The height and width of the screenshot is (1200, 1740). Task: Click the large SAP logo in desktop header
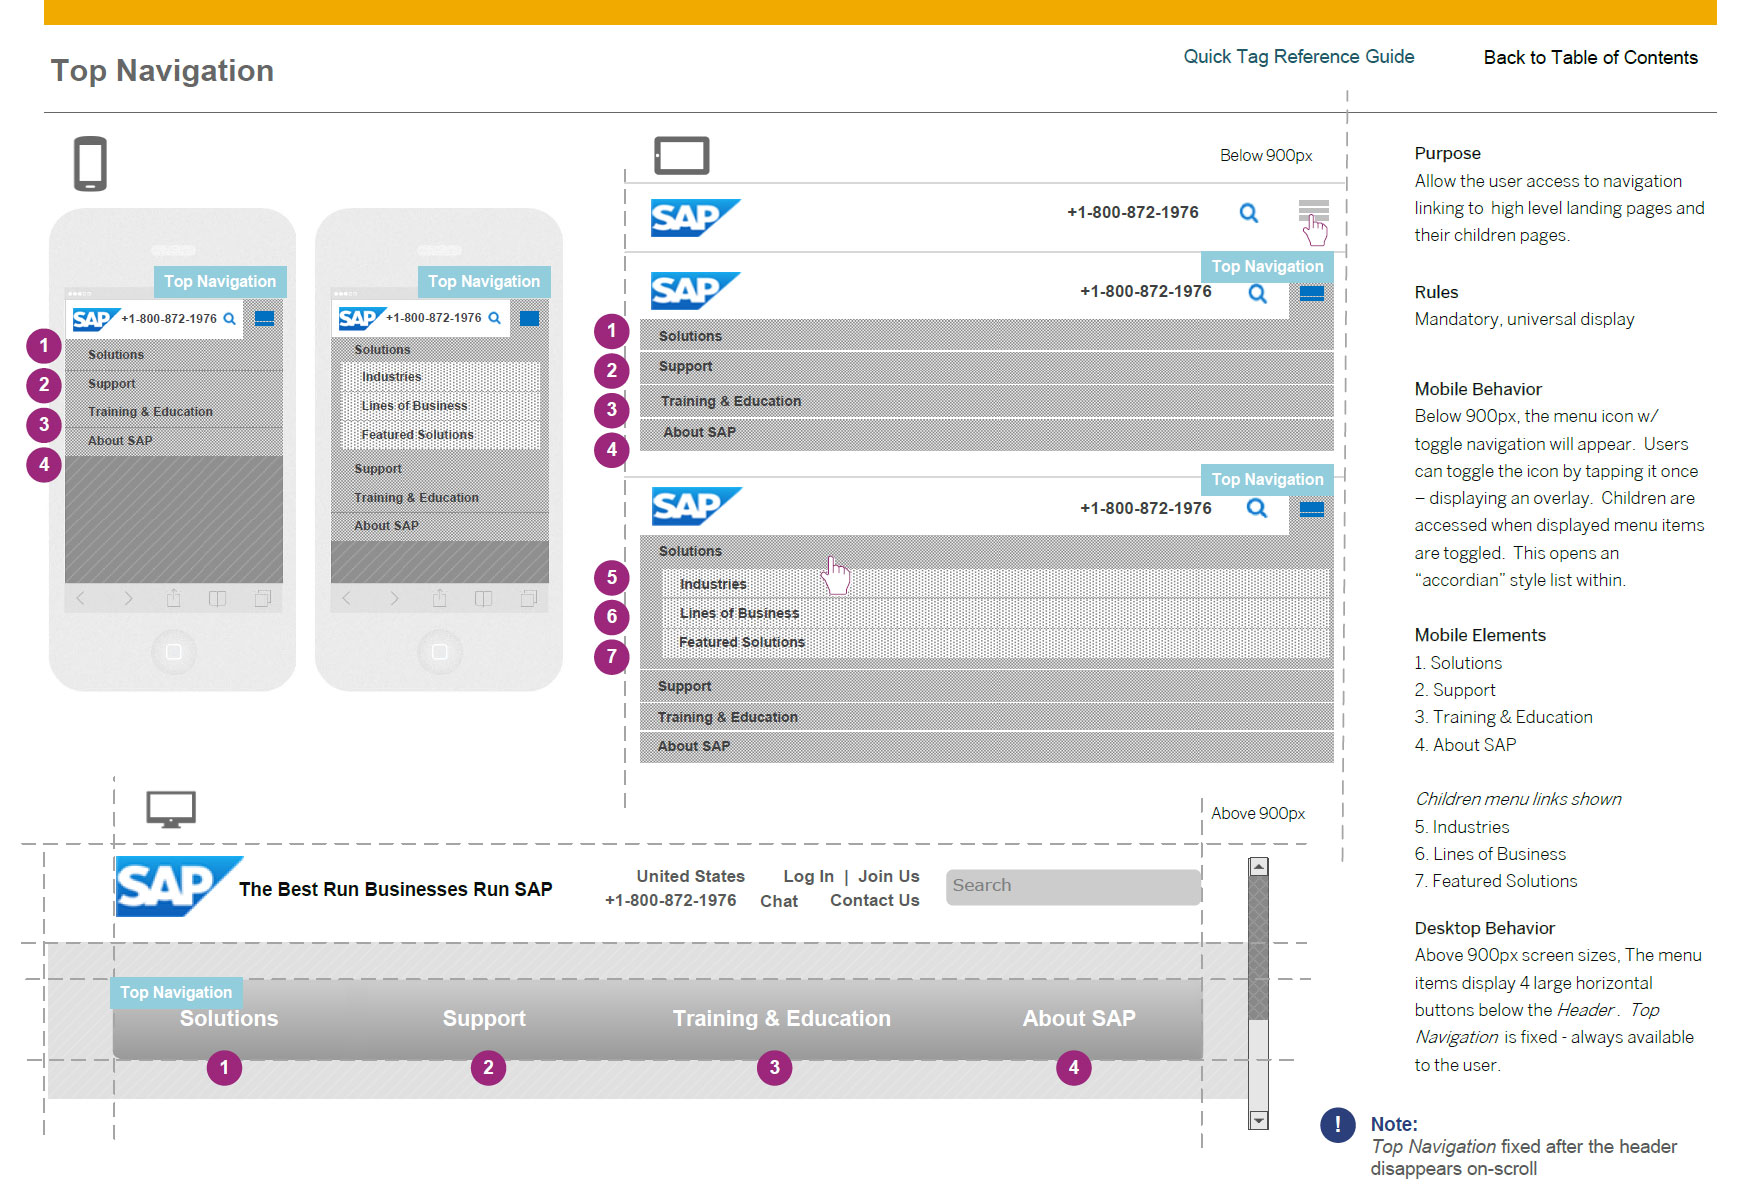(178, 886)
